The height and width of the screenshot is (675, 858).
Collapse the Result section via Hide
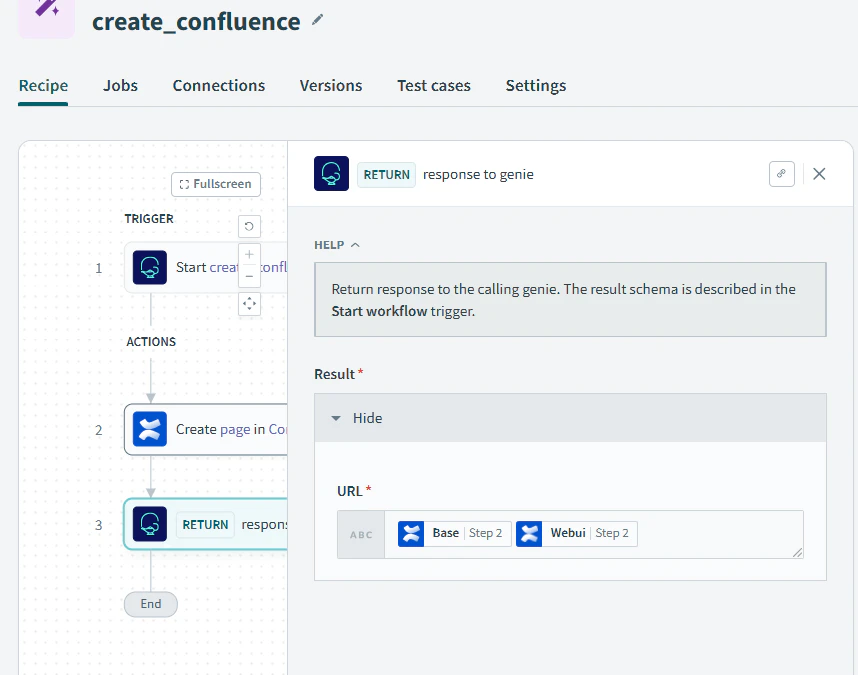point(357,418)
